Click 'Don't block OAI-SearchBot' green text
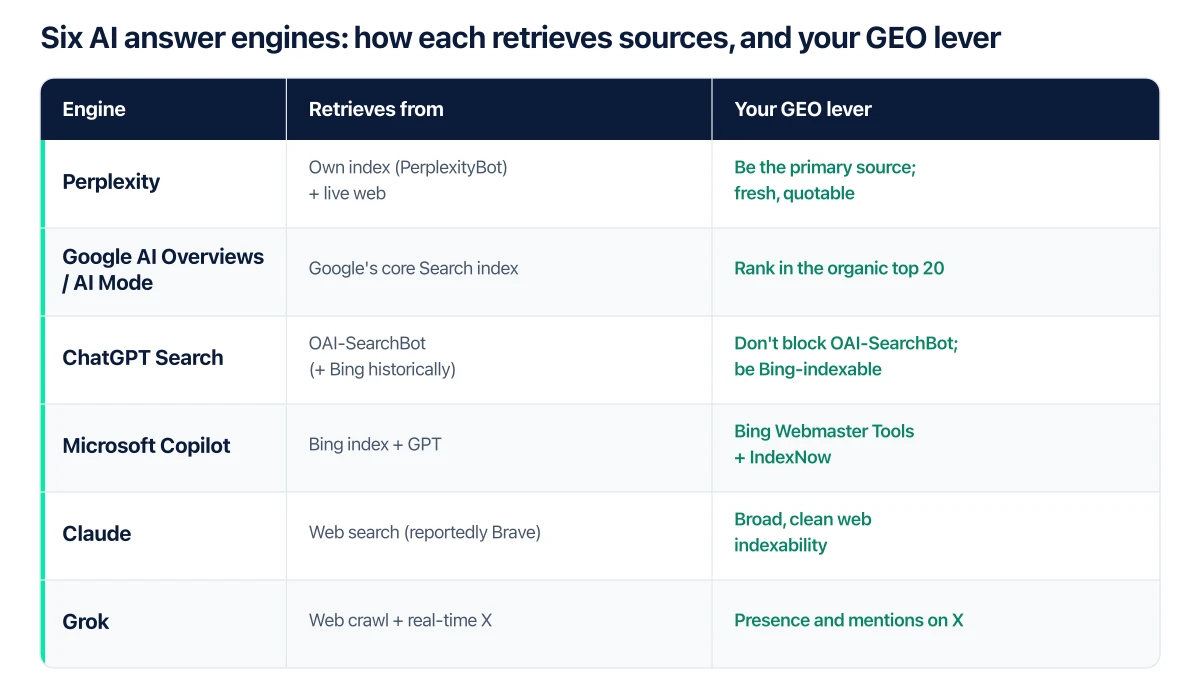Screen dimensions: 1200x692 pos(846,344)
